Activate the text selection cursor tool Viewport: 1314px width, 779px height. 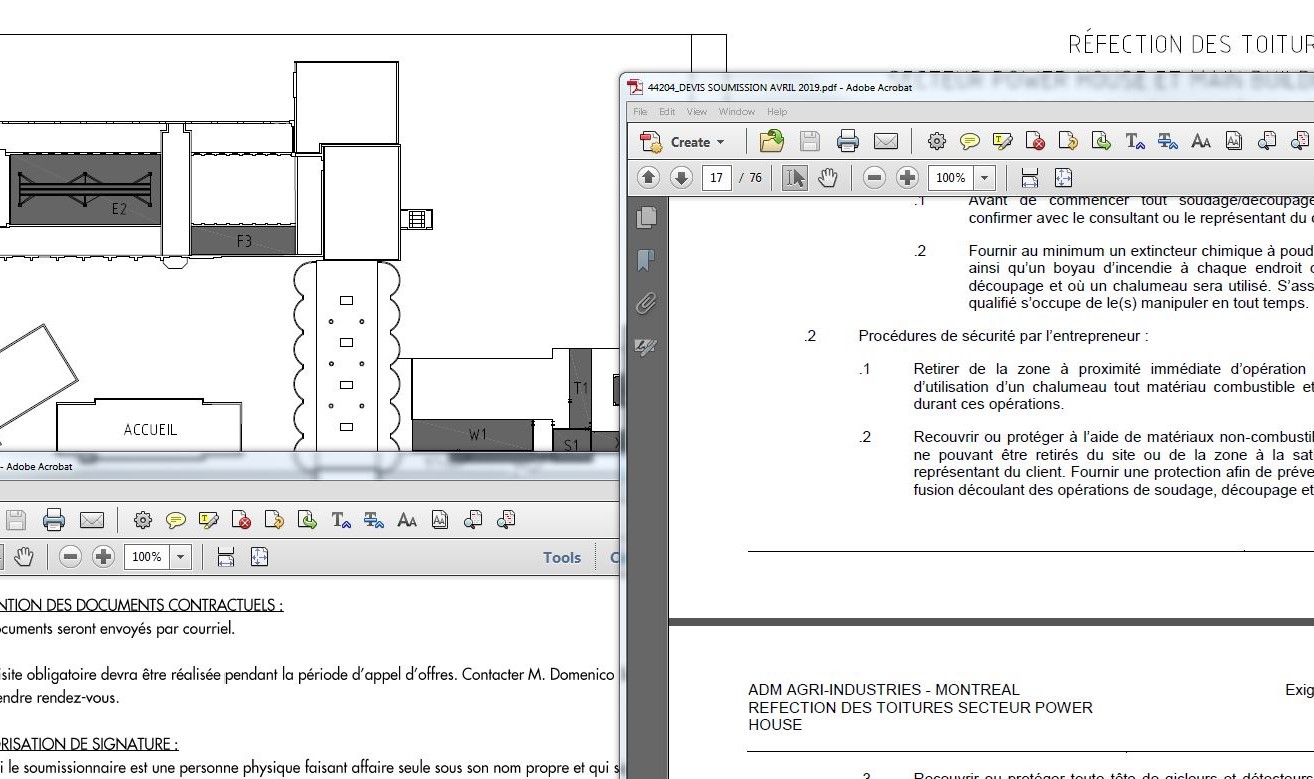click(795, 178)
